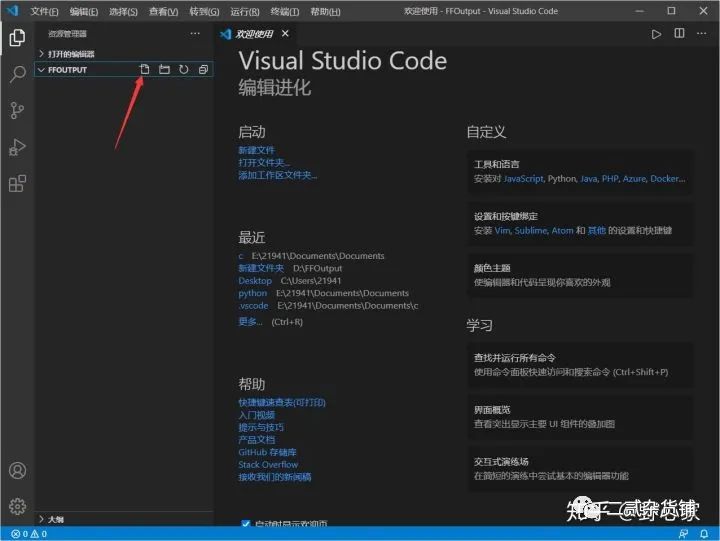Open the 颜色主题 card
Viewport: 720px width, 541px height.
pos(579,275)
